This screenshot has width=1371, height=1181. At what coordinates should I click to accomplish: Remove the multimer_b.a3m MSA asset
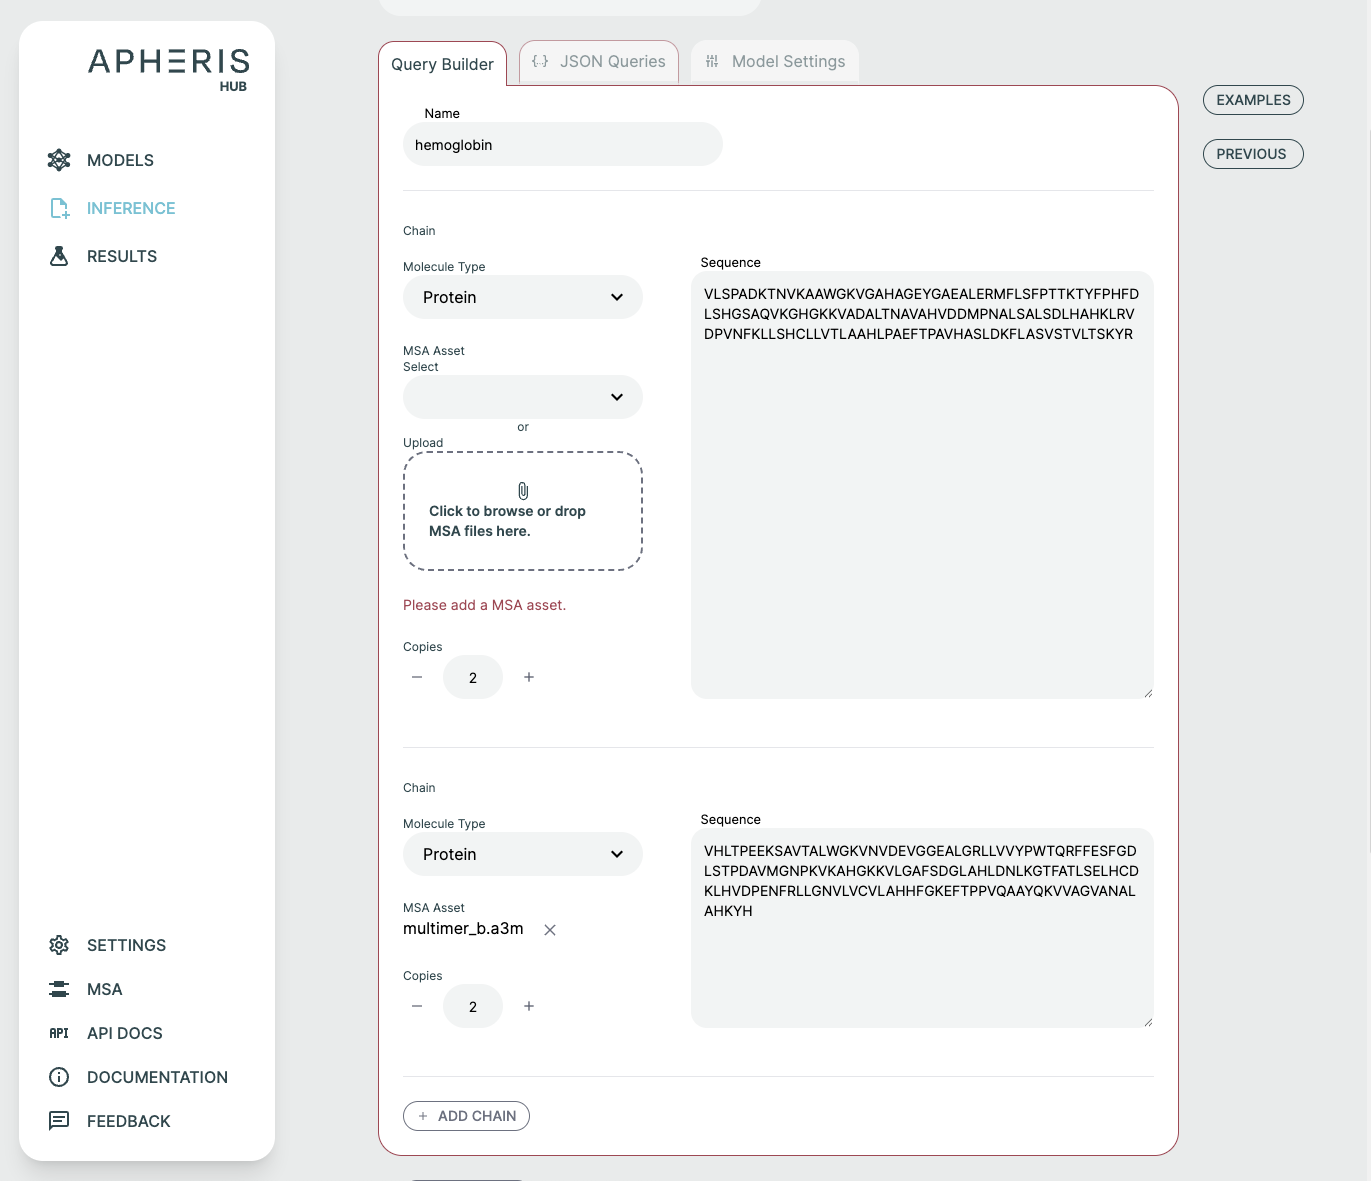point(550,930)
